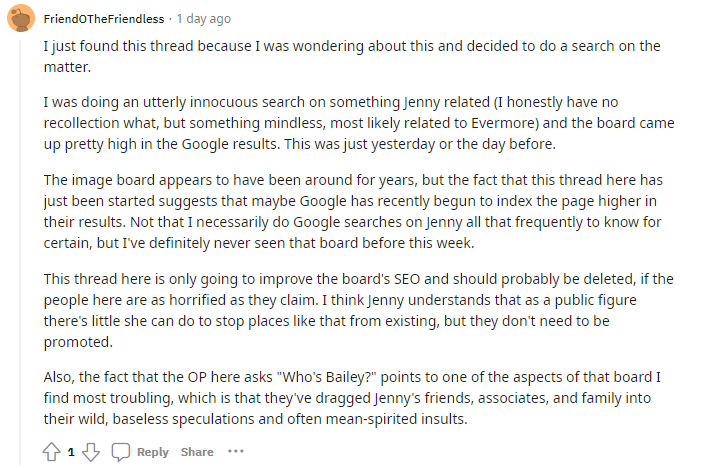Open FriendOTheFriendless user avatar
This screenshot has width=703, height=468.
click(x=19, y=19)
